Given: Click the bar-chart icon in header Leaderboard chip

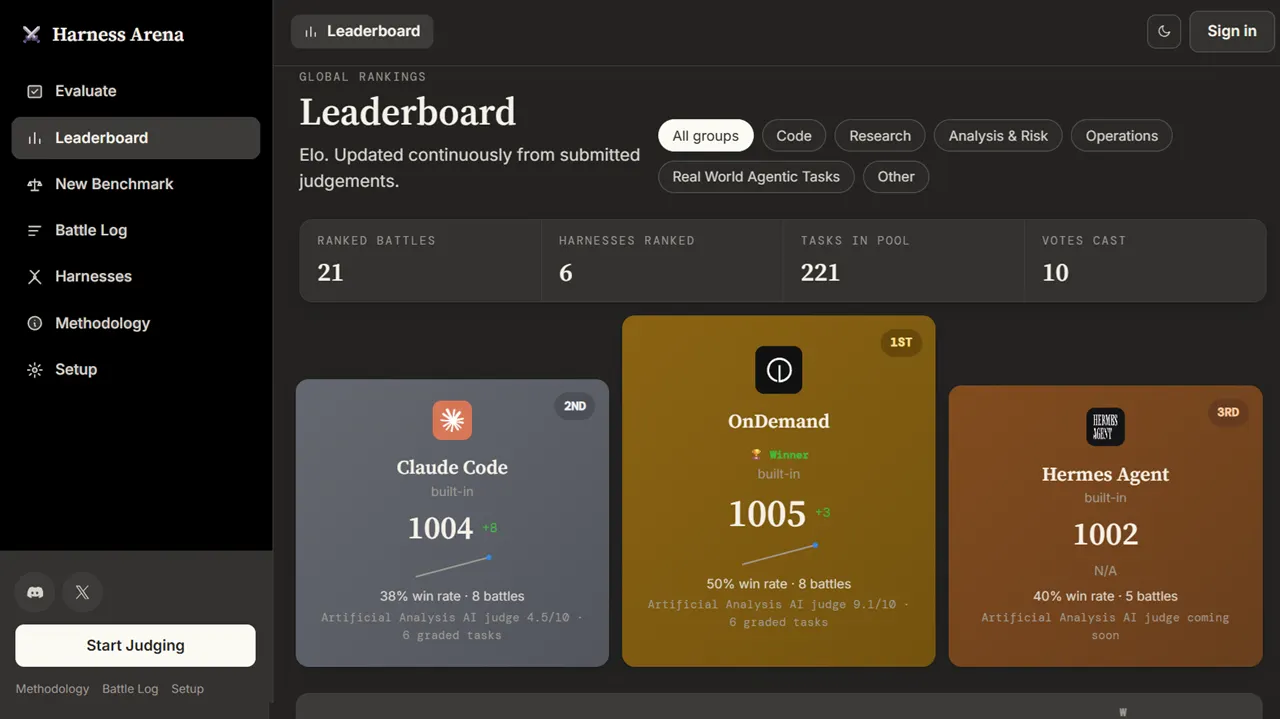Looking at the screenshot, I should [x=311, y=31].
